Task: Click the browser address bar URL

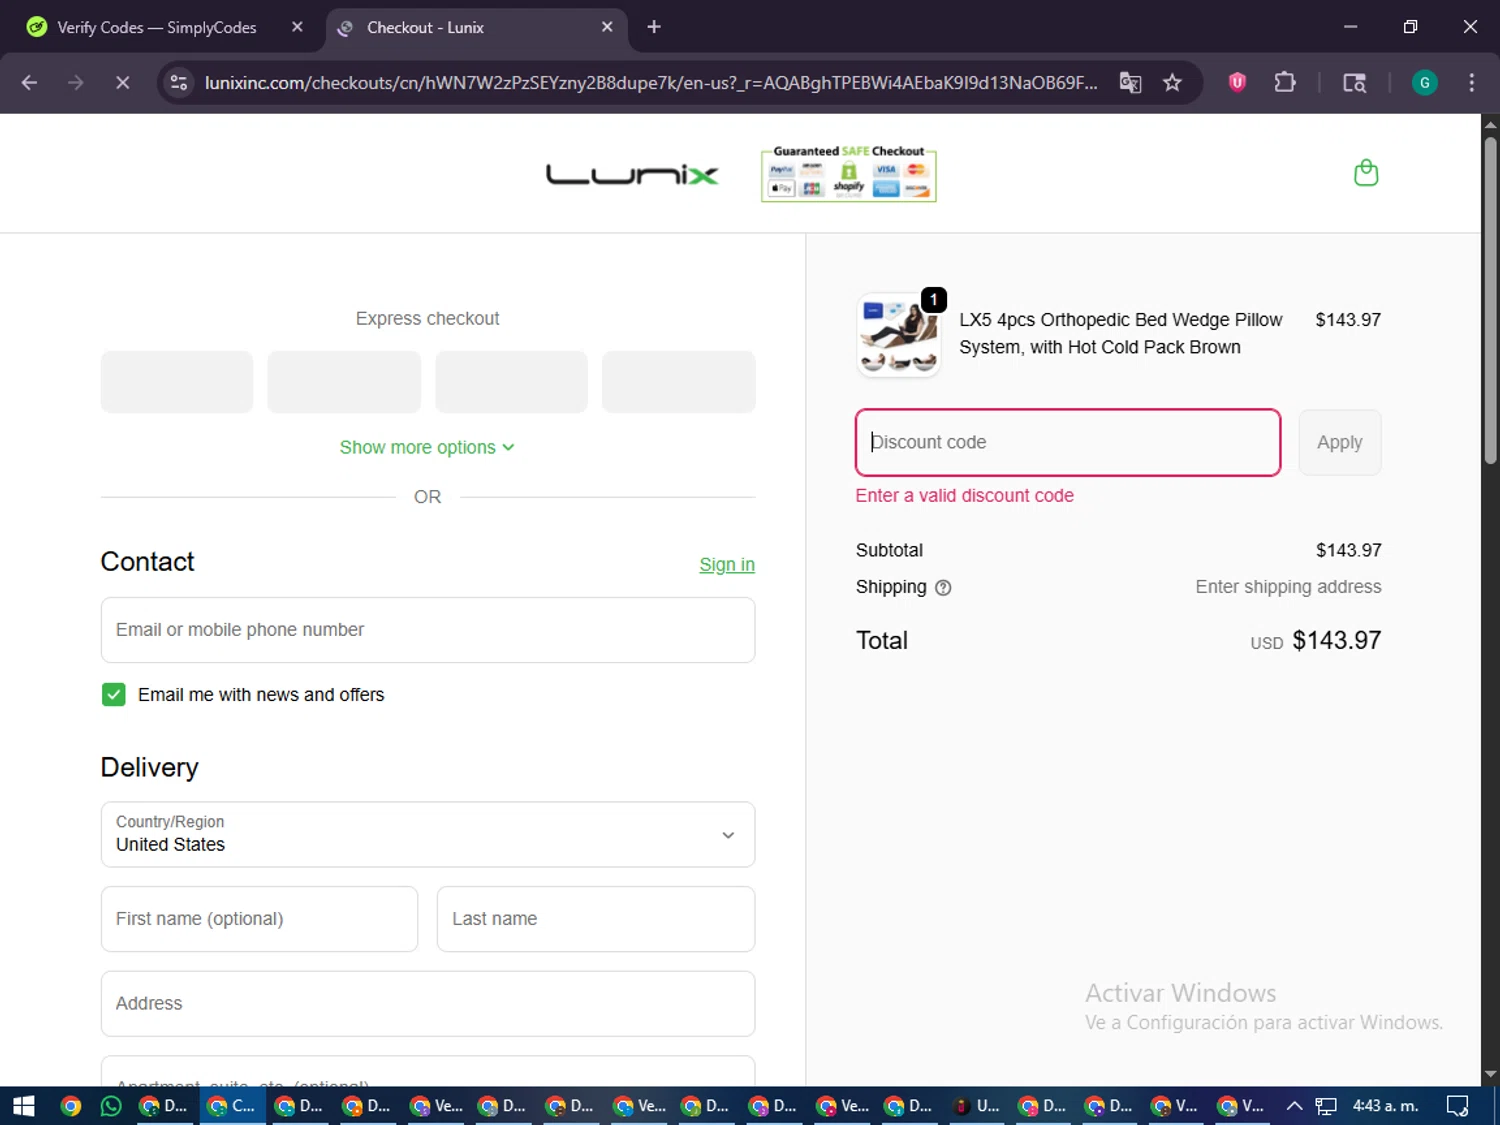Action: coord(651,83)
